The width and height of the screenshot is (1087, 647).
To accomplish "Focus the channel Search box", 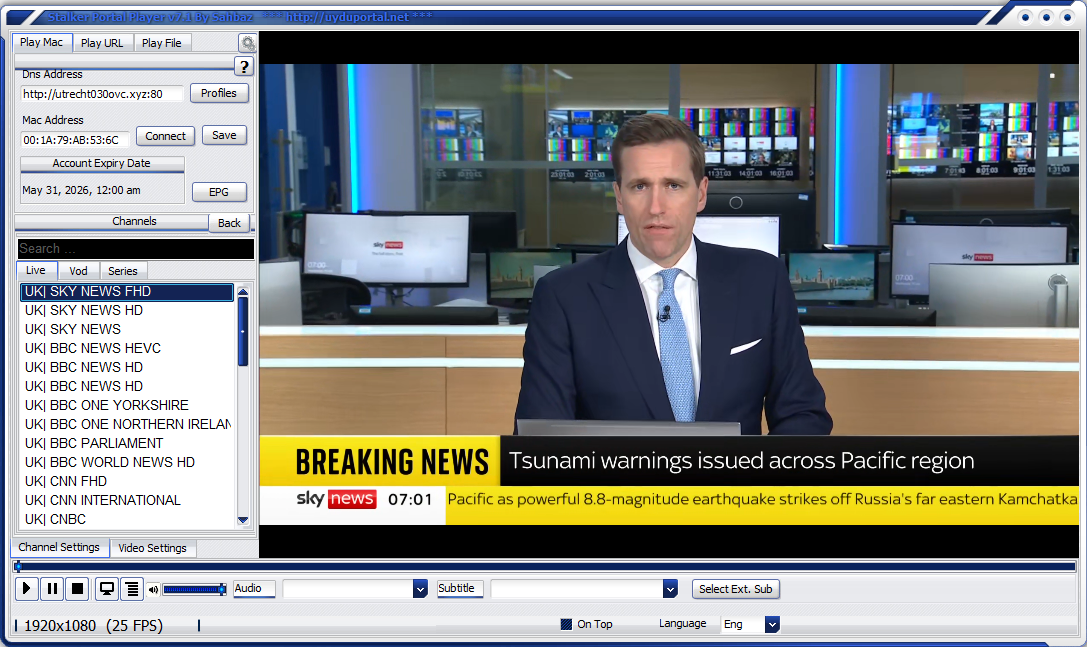I will [136, 248].
